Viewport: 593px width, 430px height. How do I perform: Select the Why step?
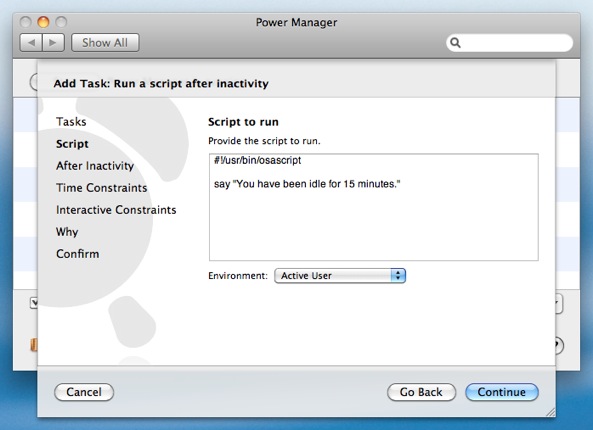[x=67, y=232]
